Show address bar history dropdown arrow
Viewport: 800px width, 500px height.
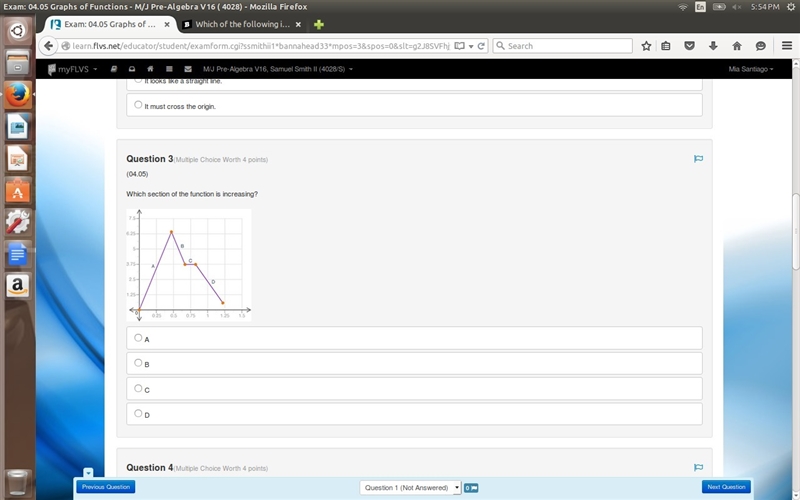471,46
